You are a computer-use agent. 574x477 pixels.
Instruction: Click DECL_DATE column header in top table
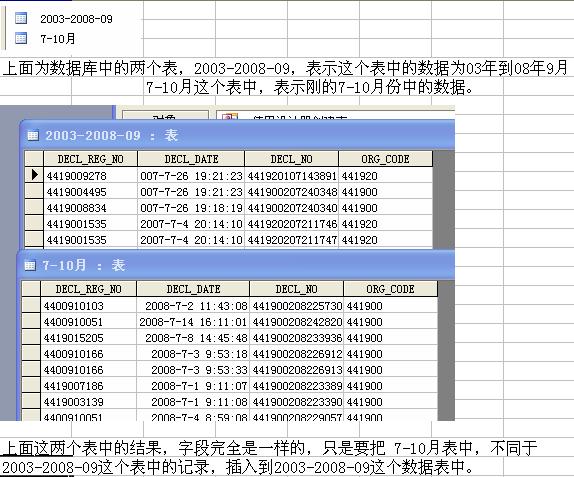click(x=191, y=159)
